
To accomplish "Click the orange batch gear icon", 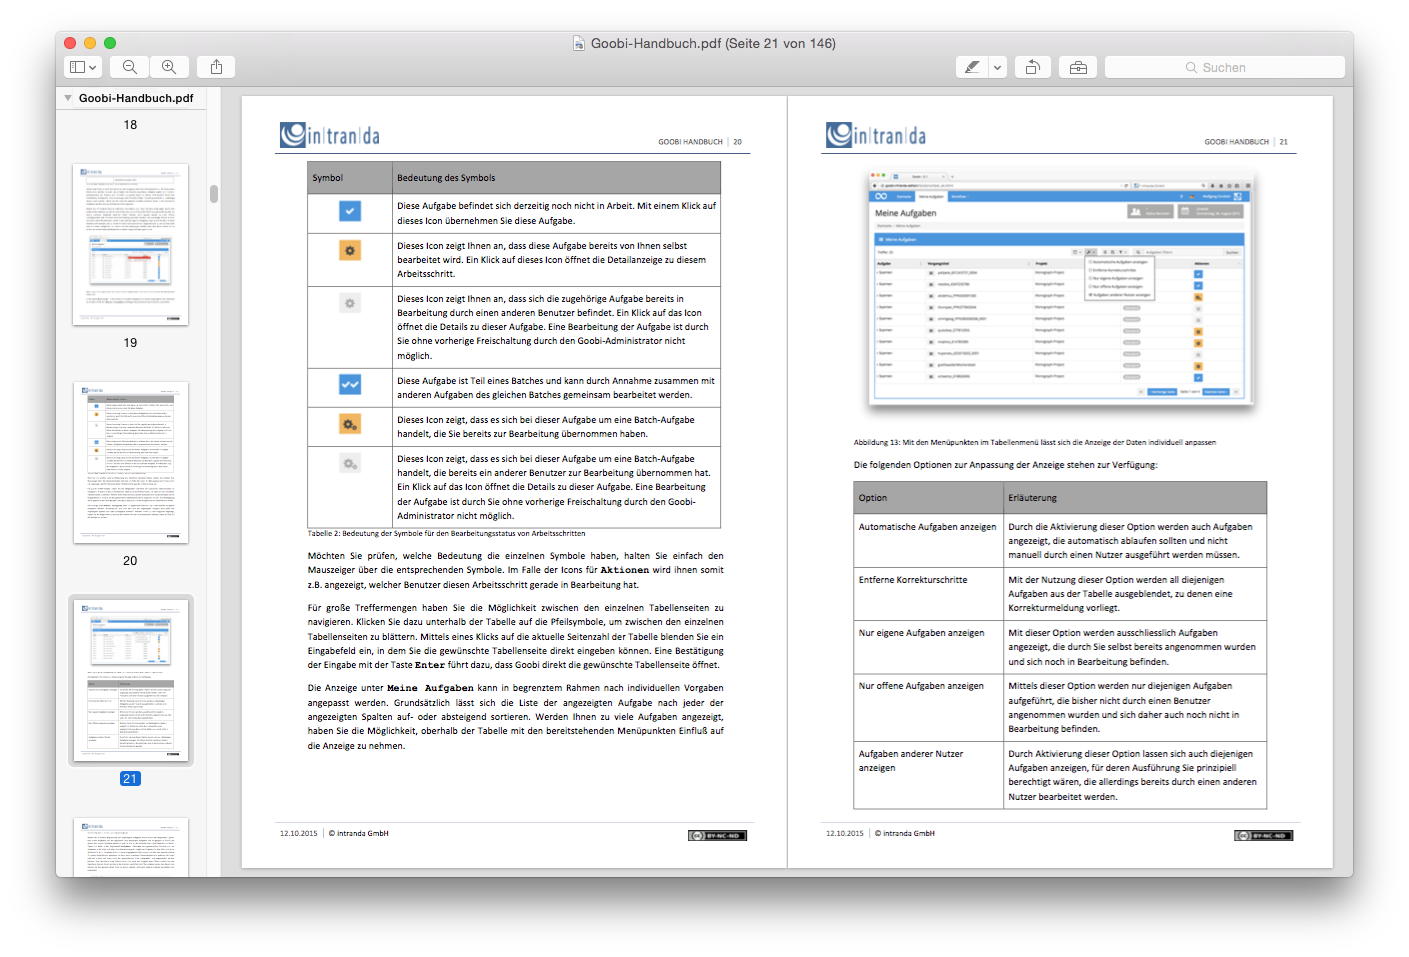I will tap(350, 424).
